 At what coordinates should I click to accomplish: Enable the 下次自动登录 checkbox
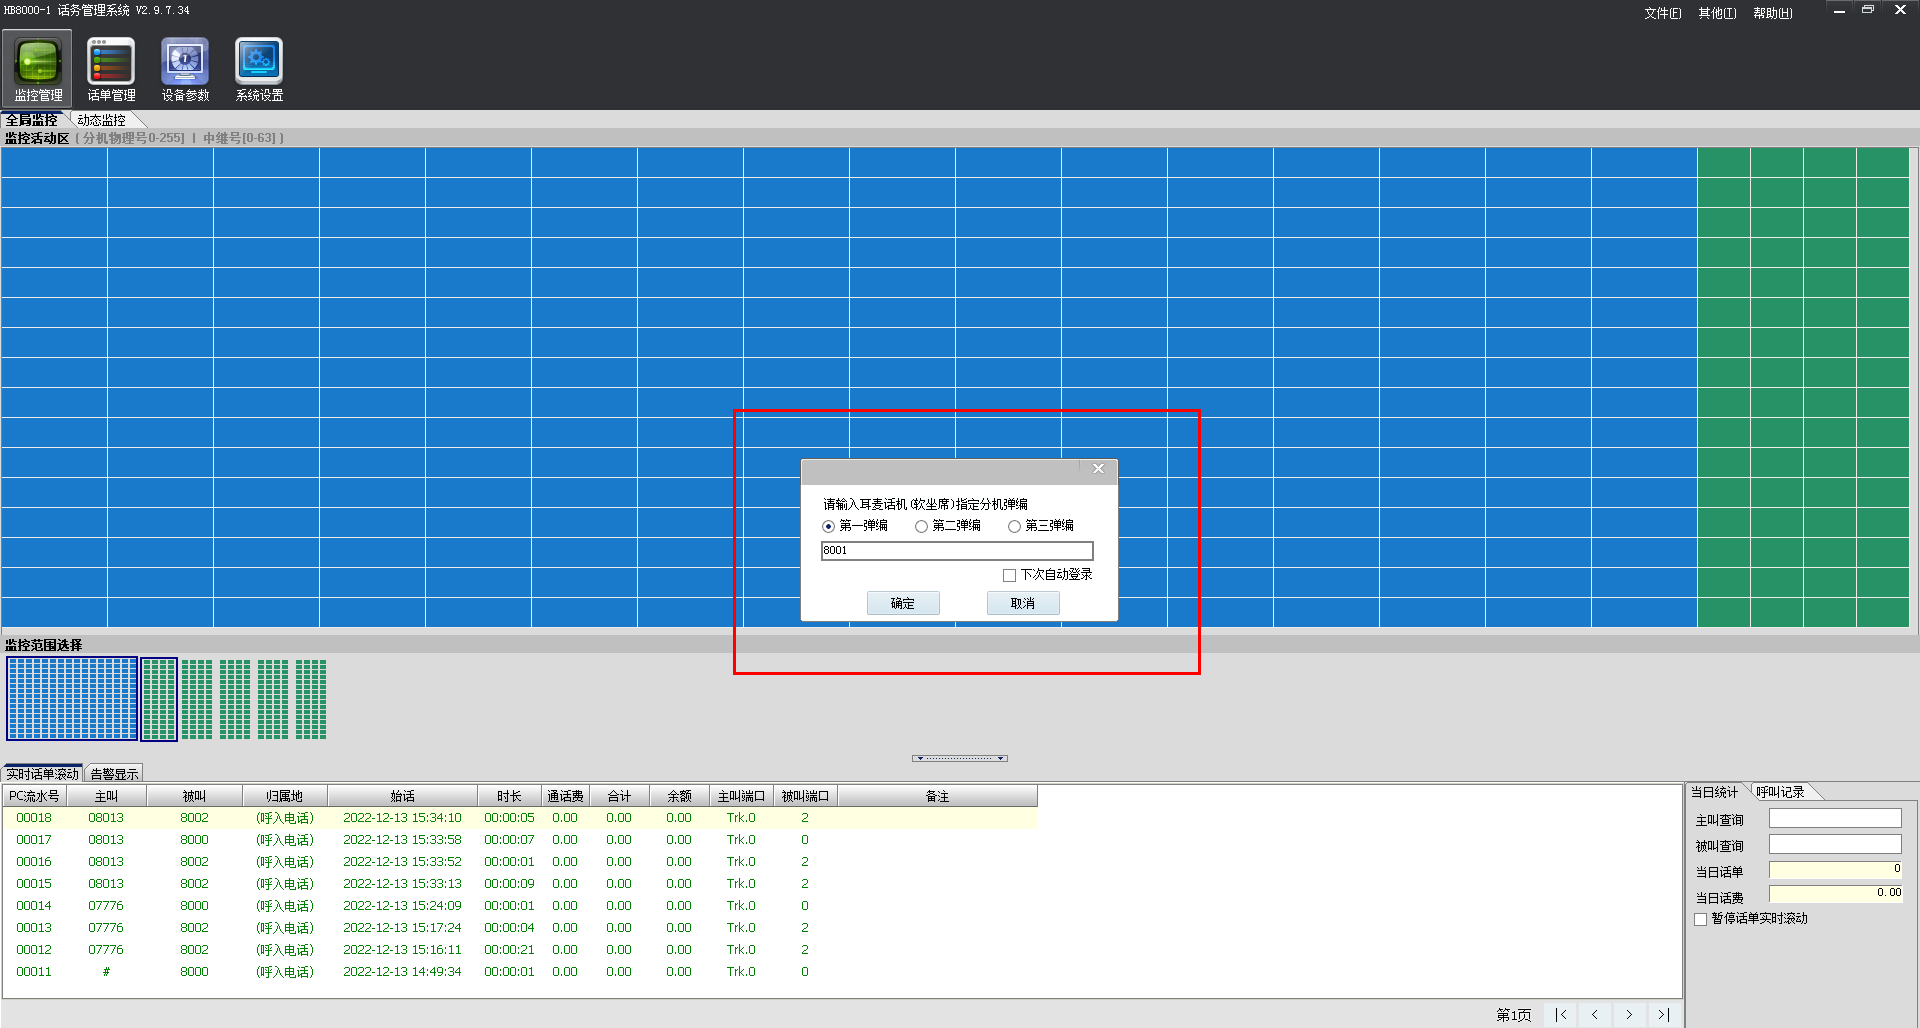tap(1009, 575)
